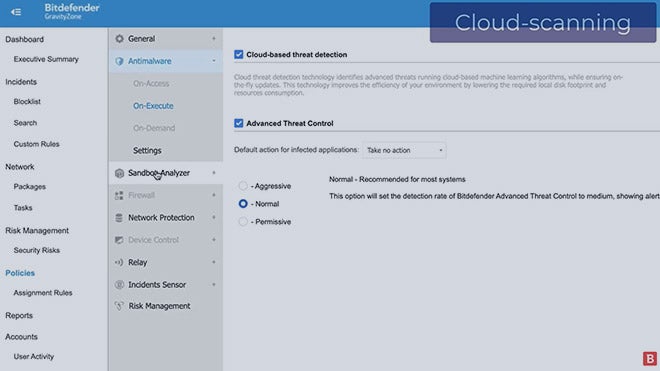Open Tasks
Screen dimensions: 660x371
pyautogui.click(x=23, y=208)
